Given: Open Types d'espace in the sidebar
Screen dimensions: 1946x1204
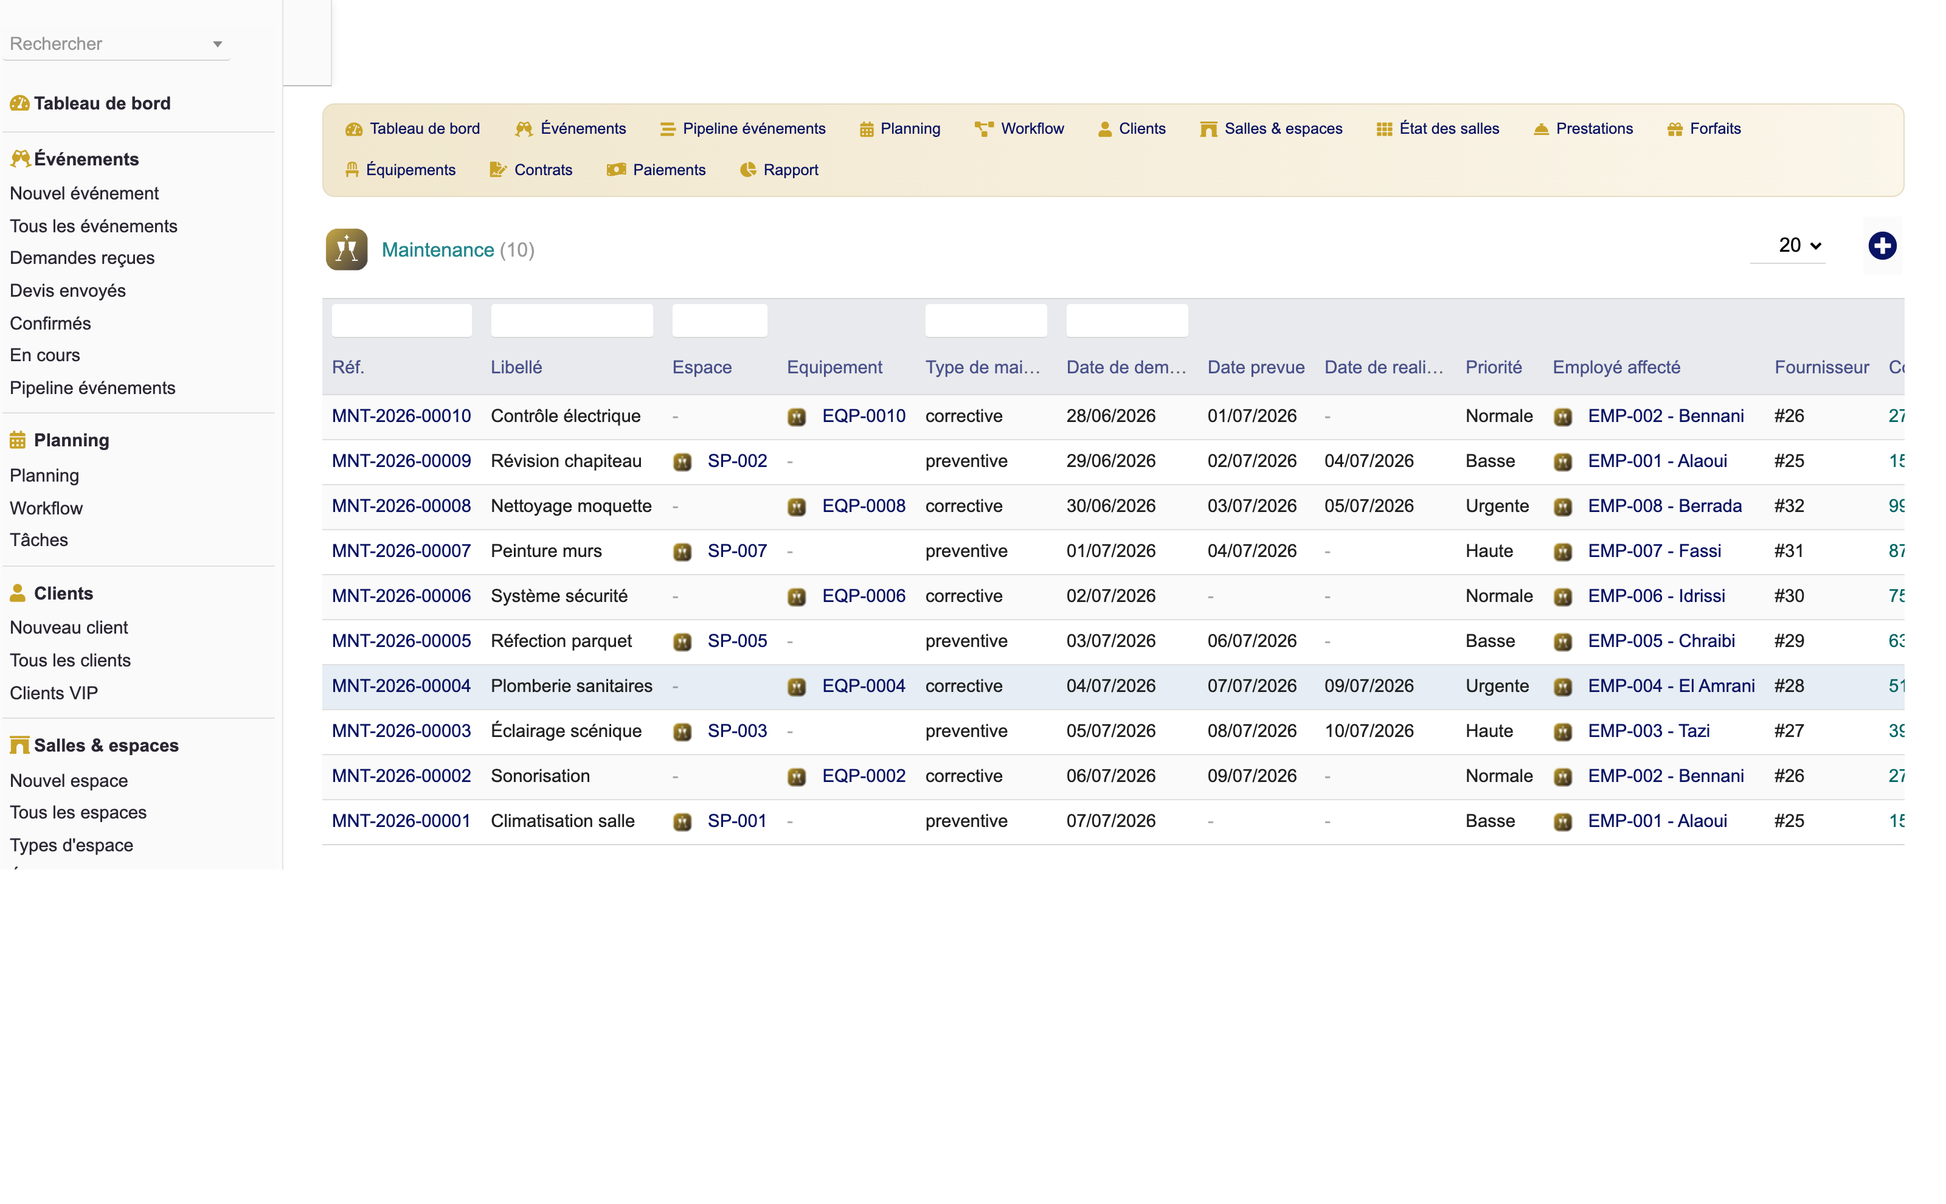Looking at the screenshot, I should click(x=71, y=845).
